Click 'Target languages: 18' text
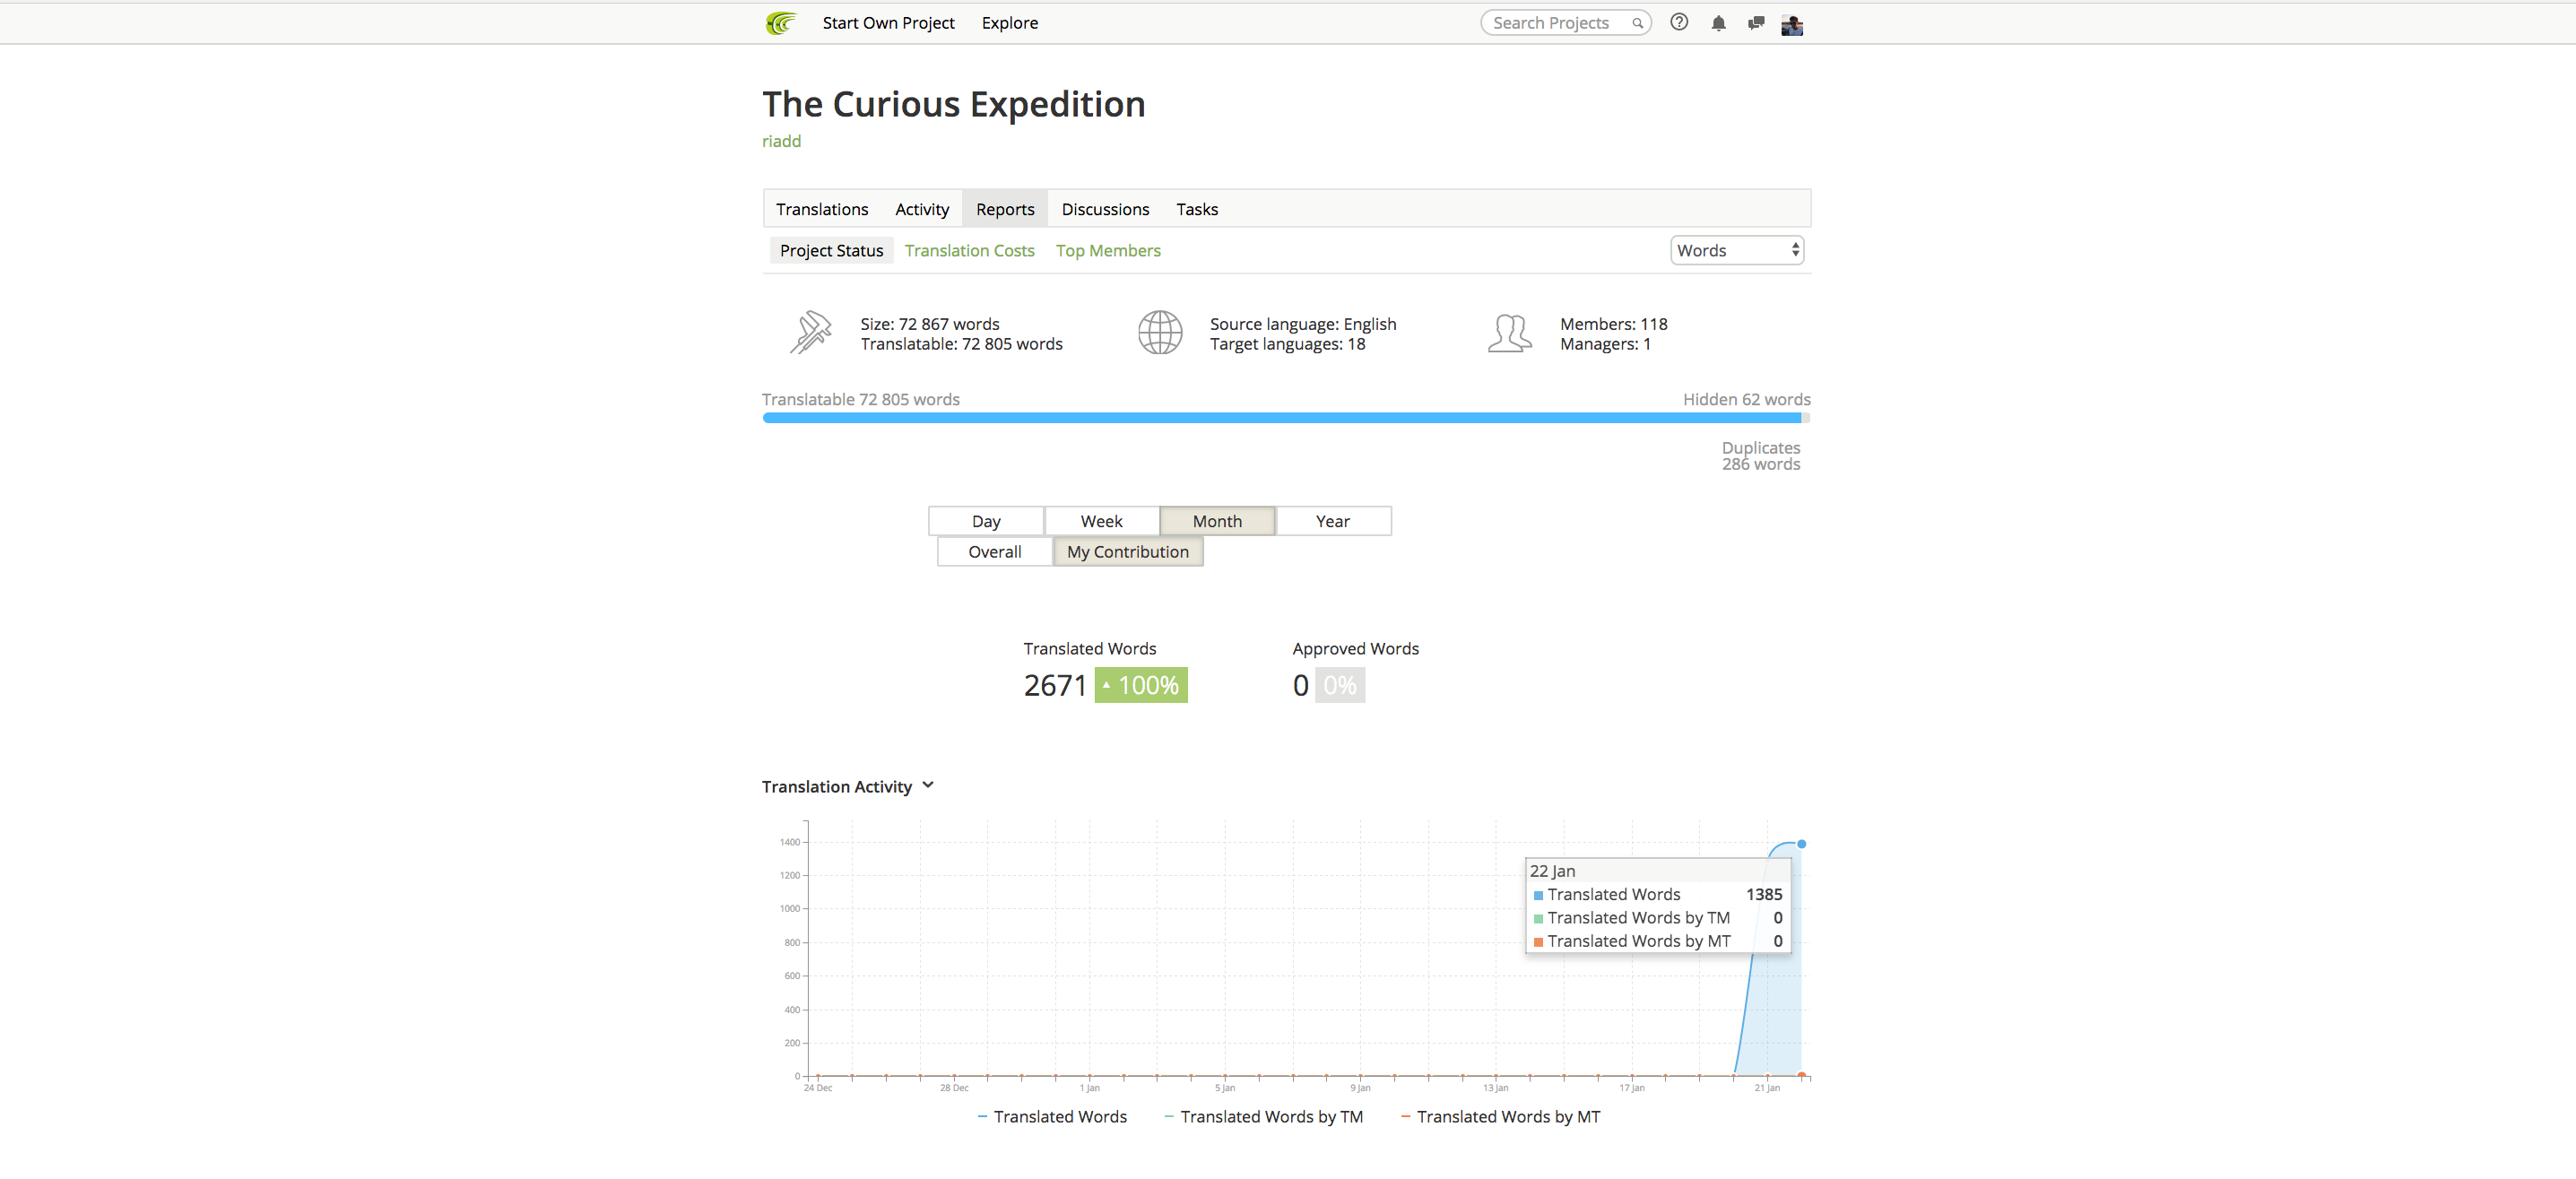Image resolution: width=2576 pixels, height=1179 pixels. click(1287, 344)
